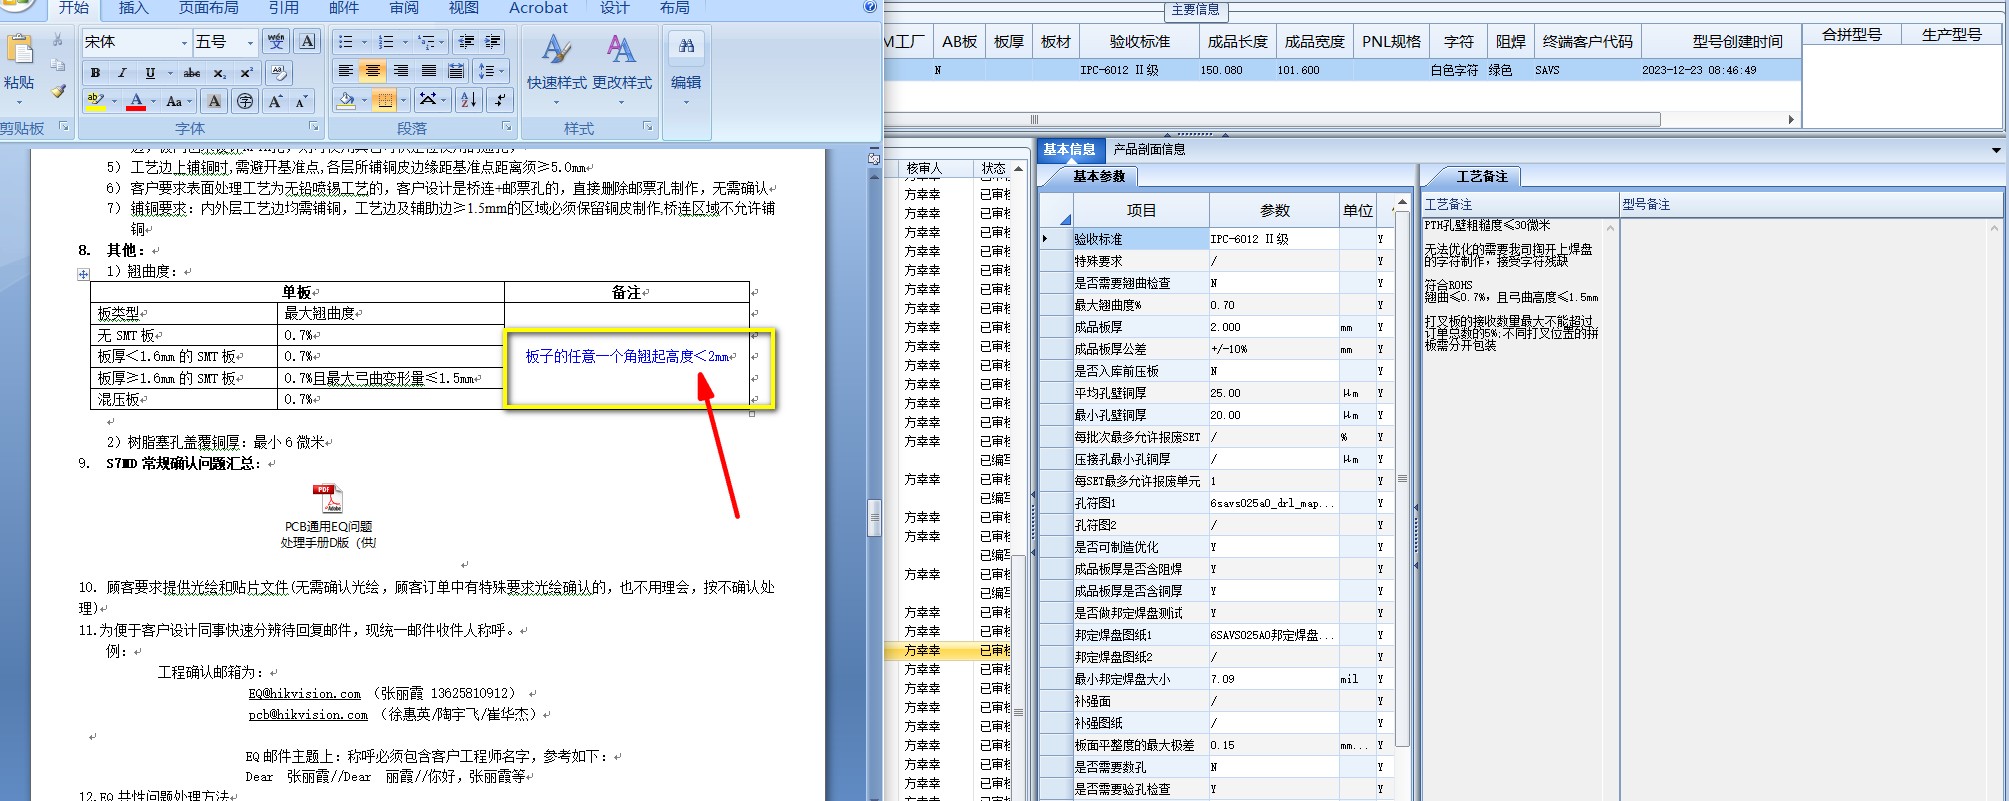Image resolution: width=2009 pixels, height=801 pixels.
Task: Apply subscript formatting
Action: [219, 72]
